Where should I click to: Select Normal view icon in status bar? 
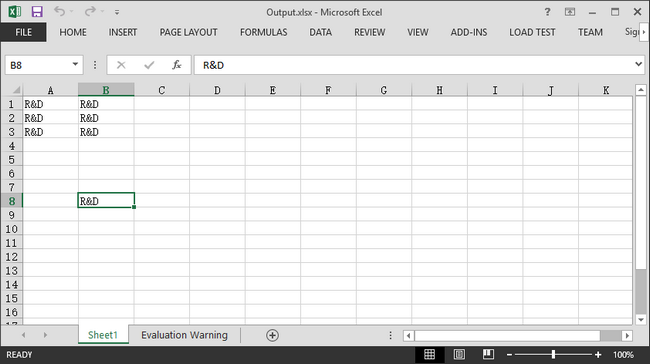pyautogui.click(x=429, y=354)
